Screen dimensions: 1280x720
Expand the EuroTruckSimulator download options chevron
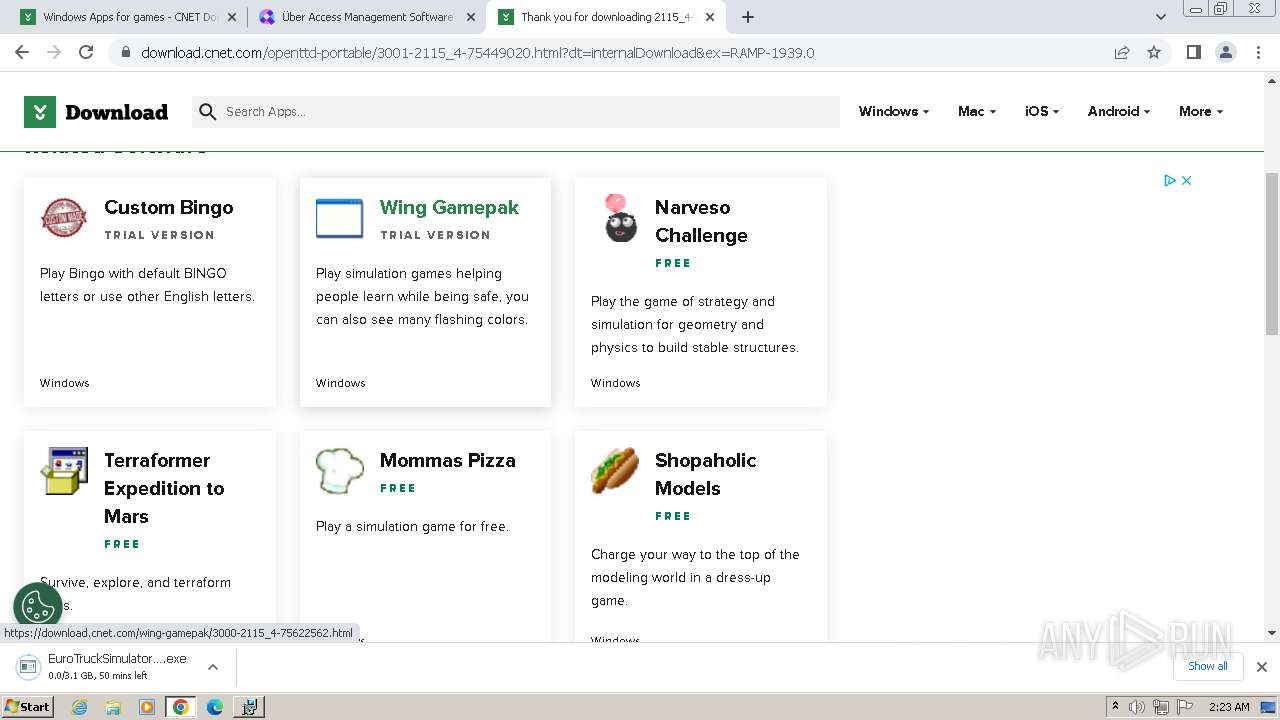(x=212, y=667)
